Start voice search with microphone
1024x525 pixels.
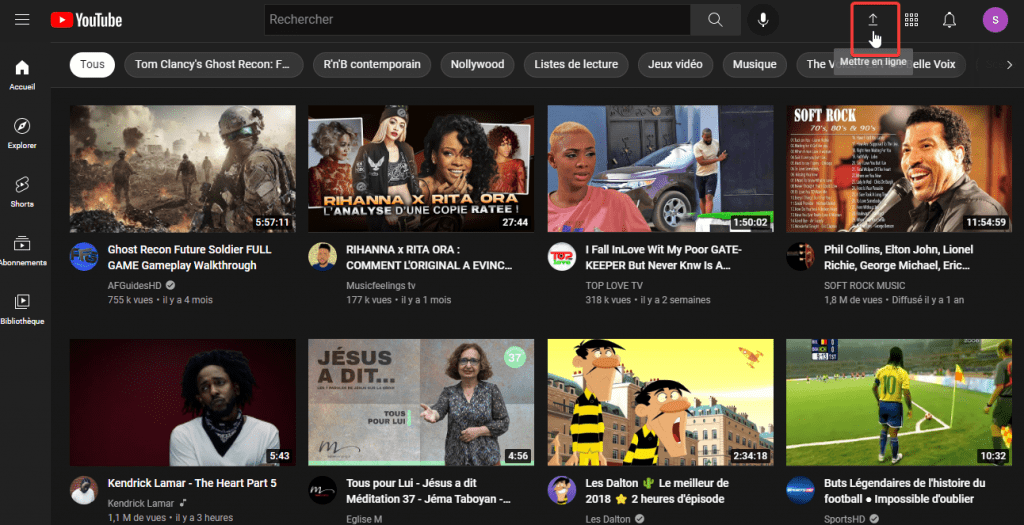pos(763,20)
